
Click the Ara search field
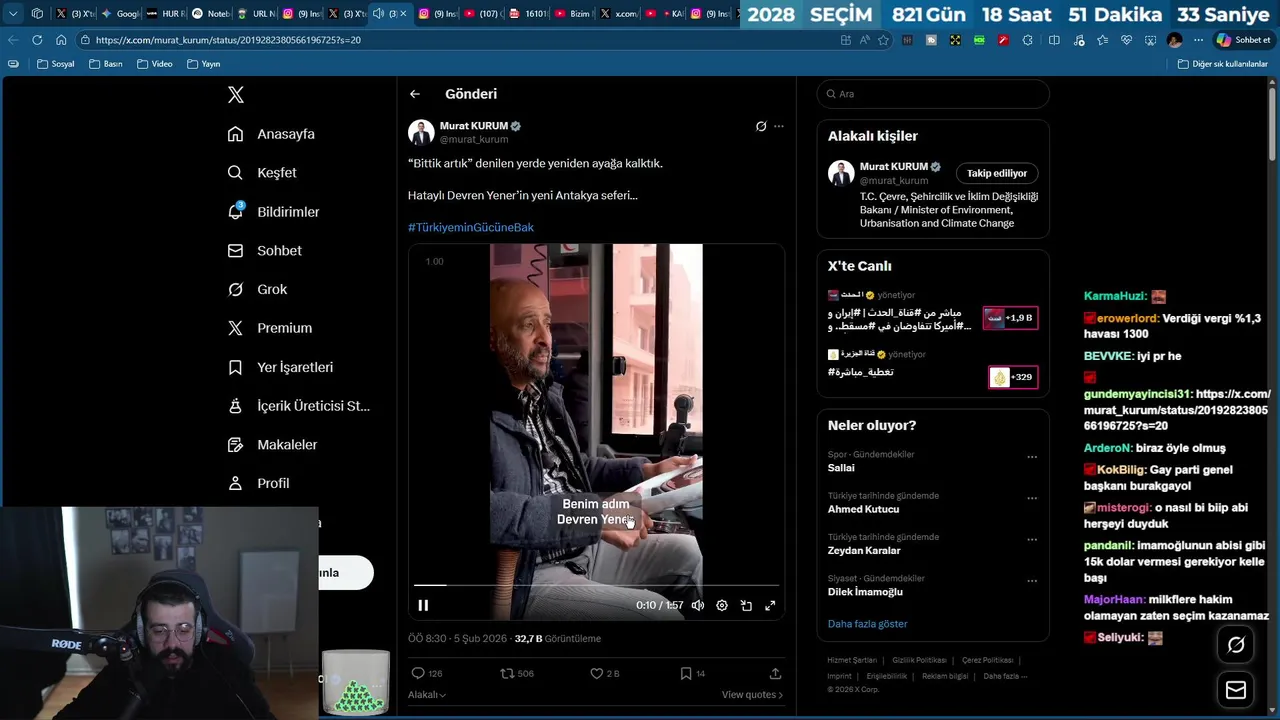coord(933,94)
